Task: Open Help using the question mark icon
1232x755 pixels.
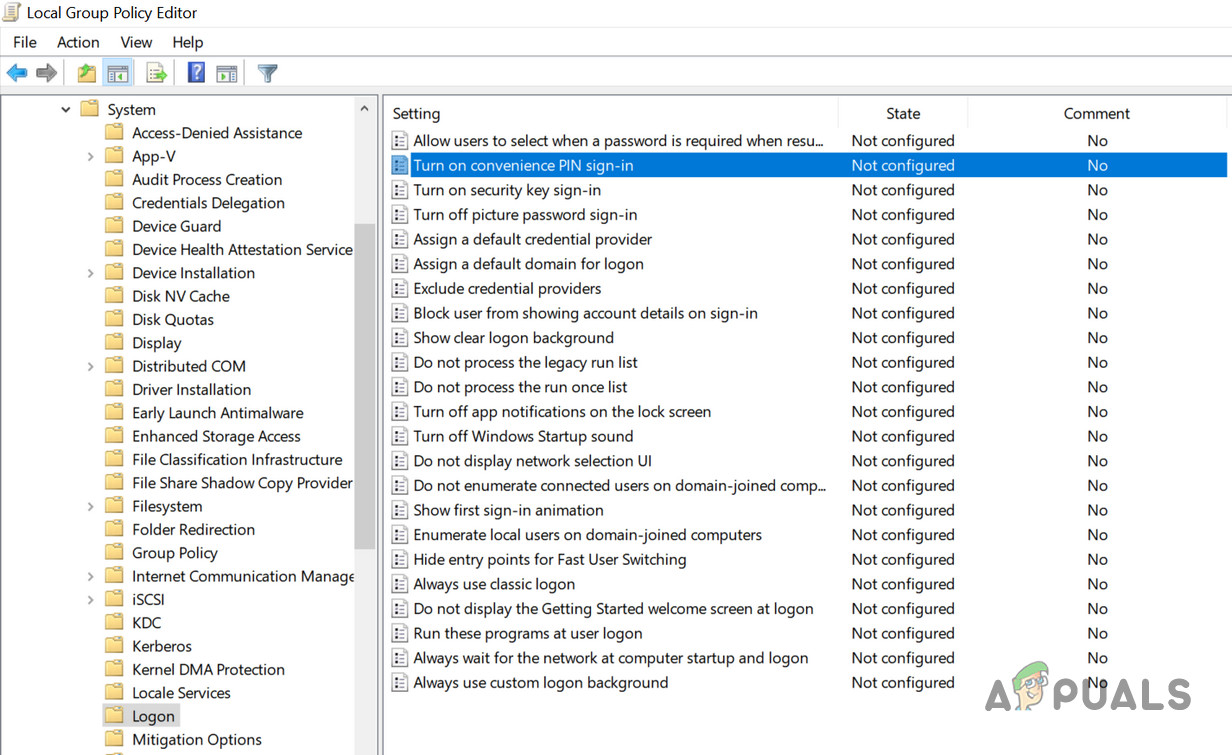Action: 196,73
